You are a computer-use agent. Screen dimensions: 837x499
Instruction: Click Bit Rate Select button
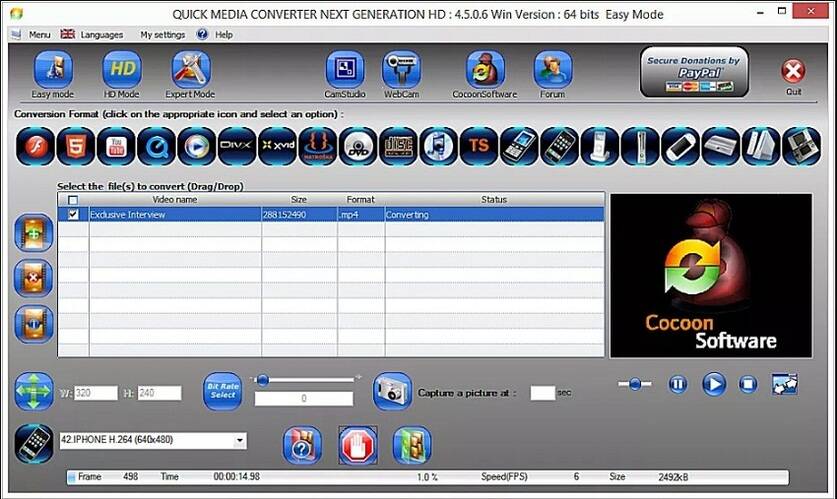tap(223, 391)
